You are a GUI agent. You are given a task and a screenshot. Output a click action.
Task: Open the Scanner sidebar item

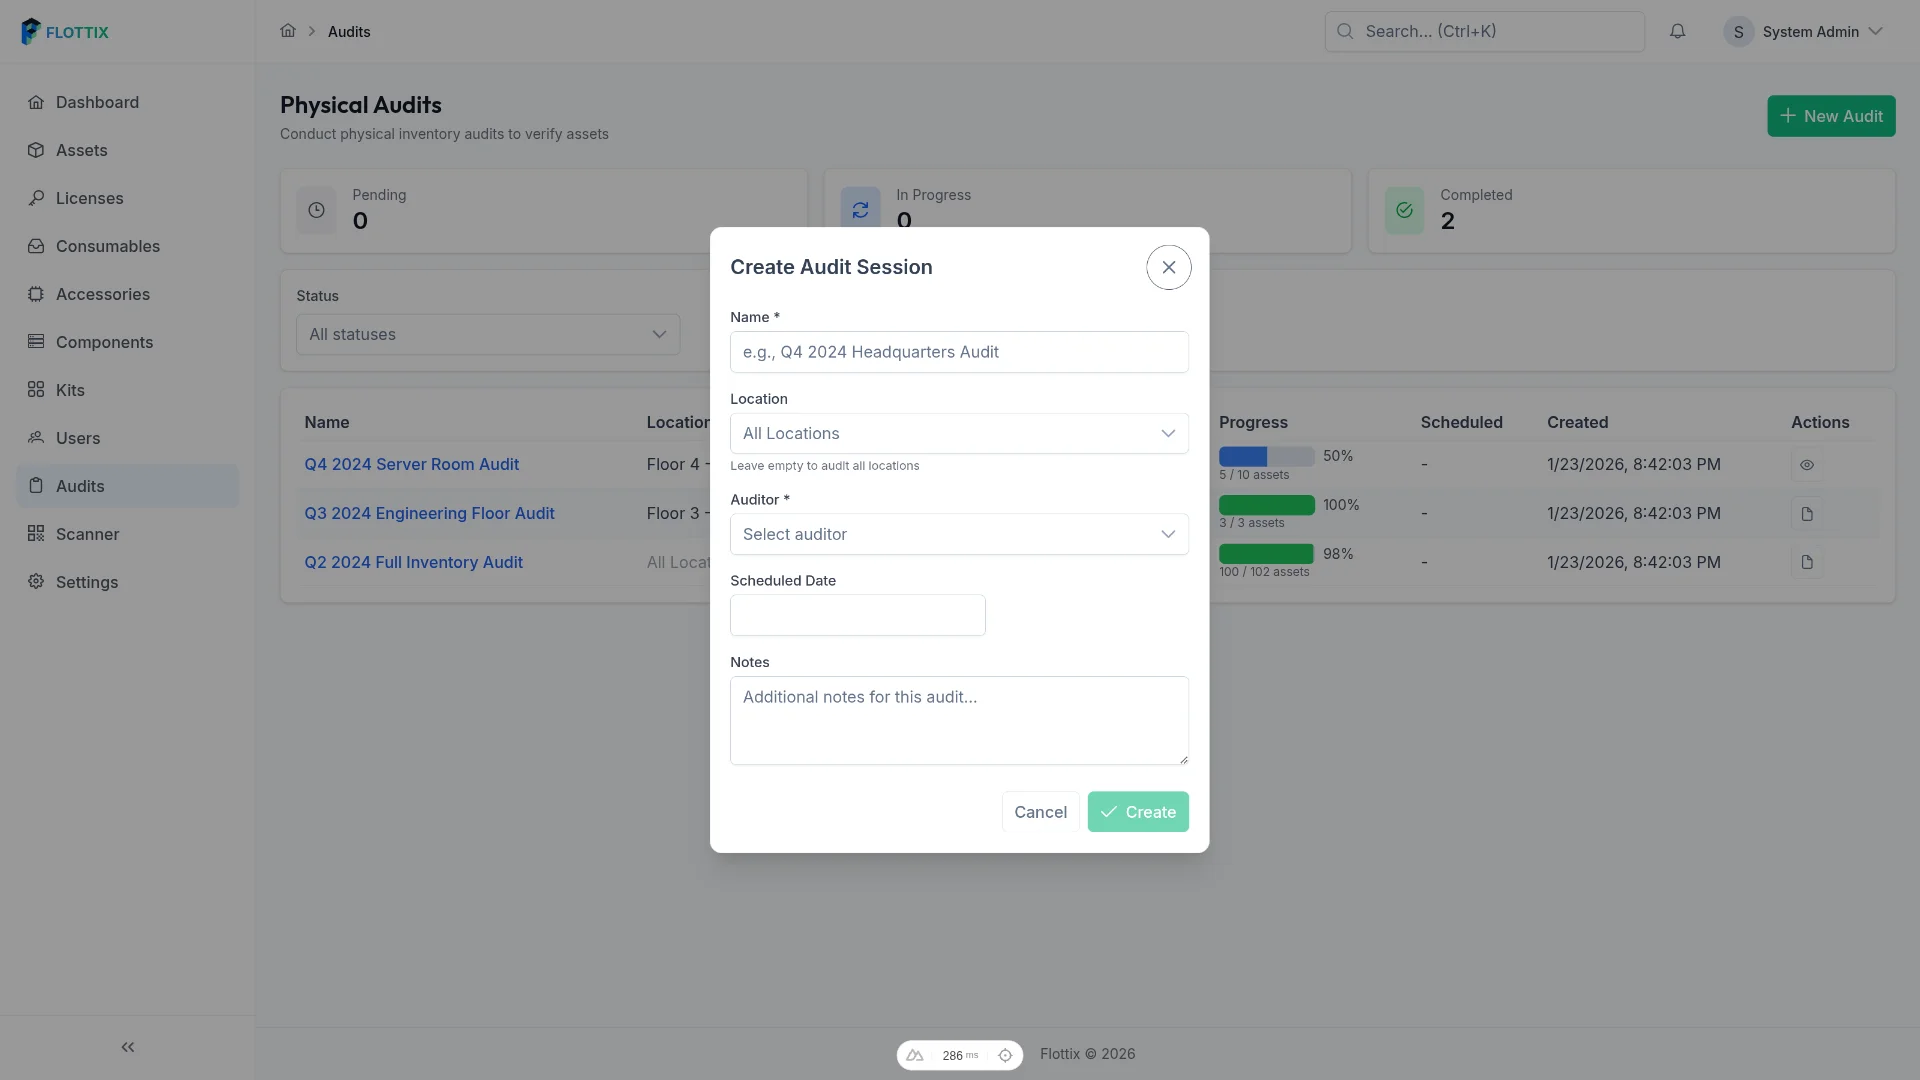(x=128, y=534)
